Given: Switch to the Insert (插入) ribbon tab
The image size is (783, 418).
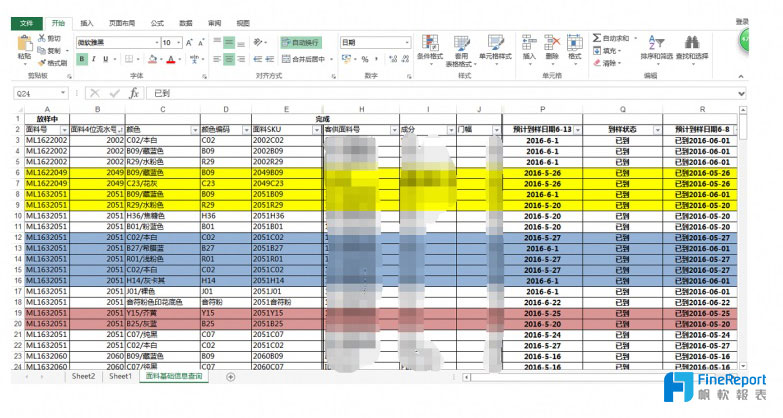Looking at the screenshot, I should 87,23.
